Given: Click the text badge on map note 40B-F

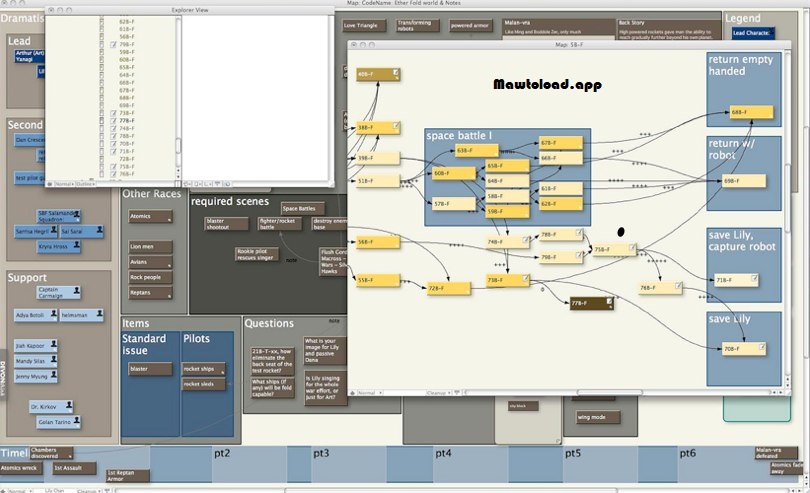Looking at the screenshot, I should coord(396,72).
